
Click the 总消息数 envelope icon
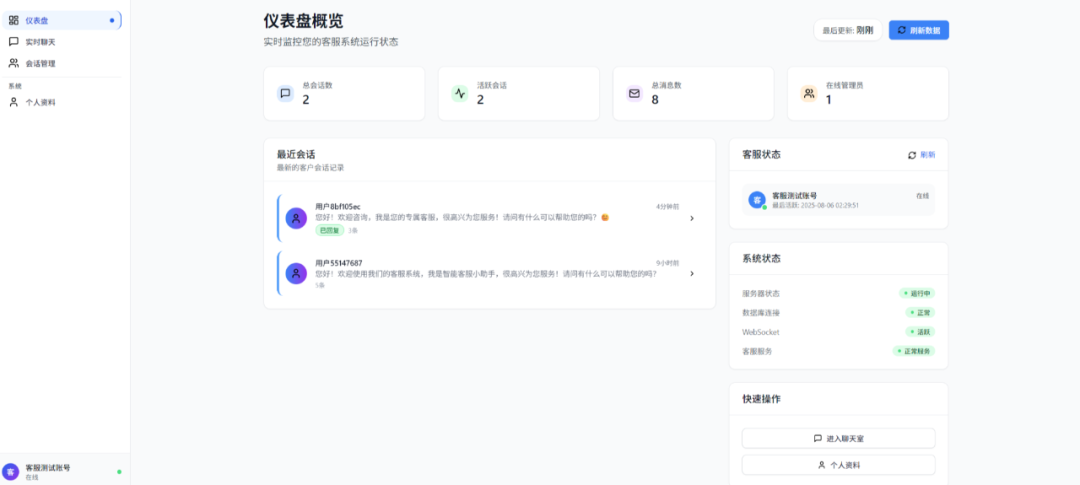(634, 94)
